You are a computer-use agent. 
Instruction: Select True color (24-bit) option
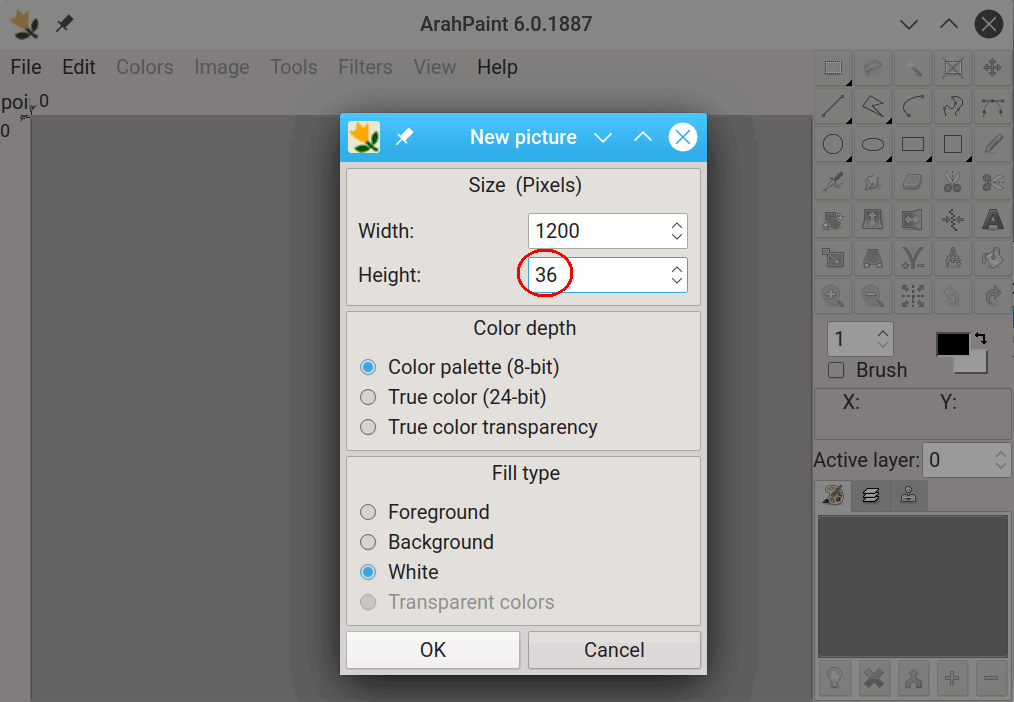point(369,397)
